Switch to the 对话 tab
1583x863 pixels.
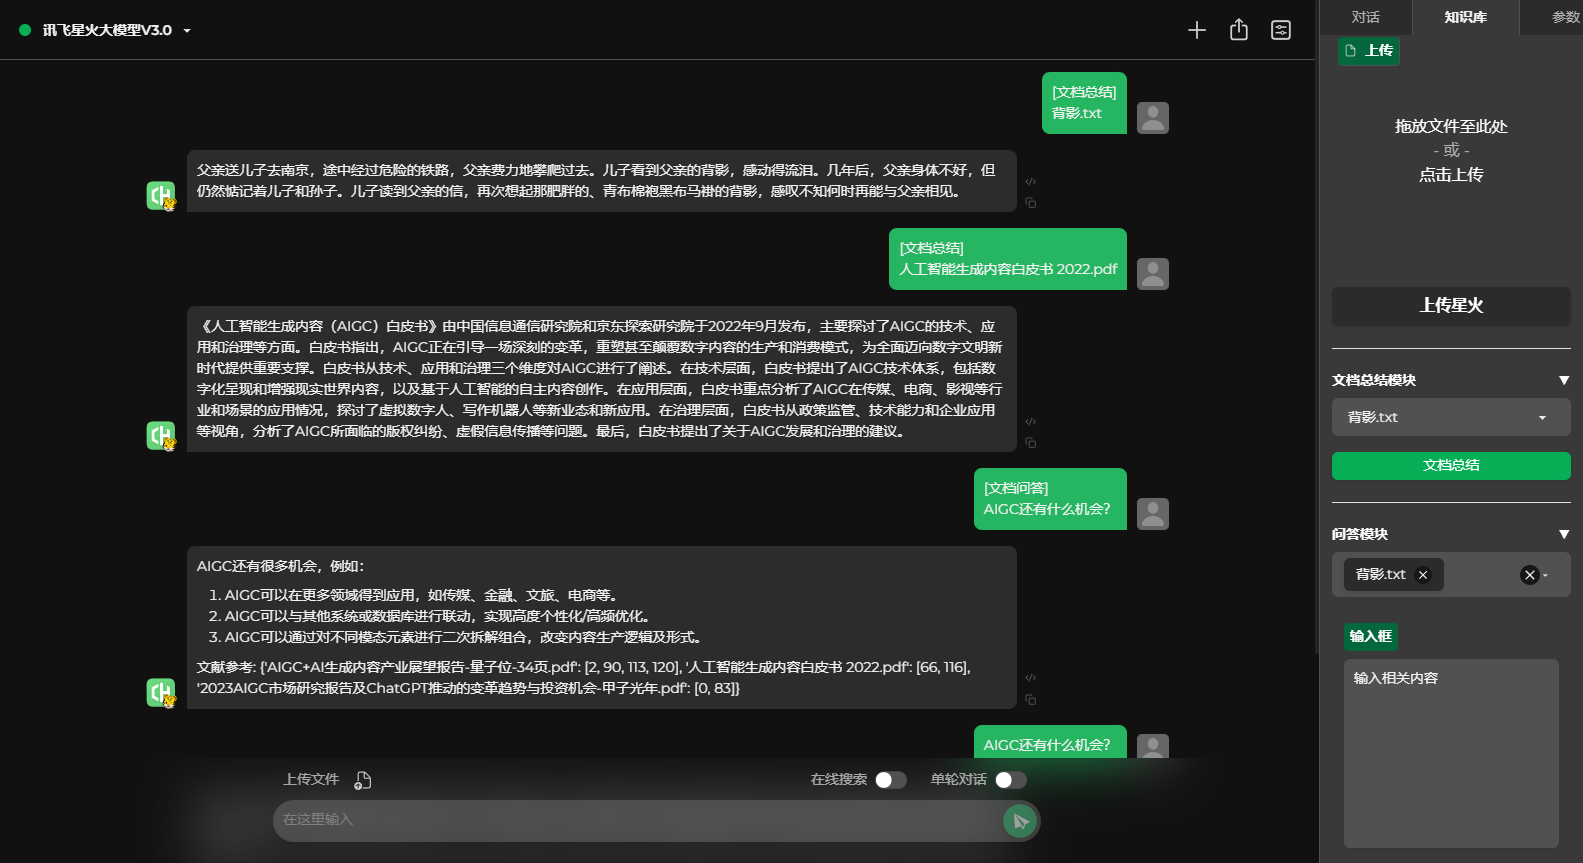click(1365, 17)
